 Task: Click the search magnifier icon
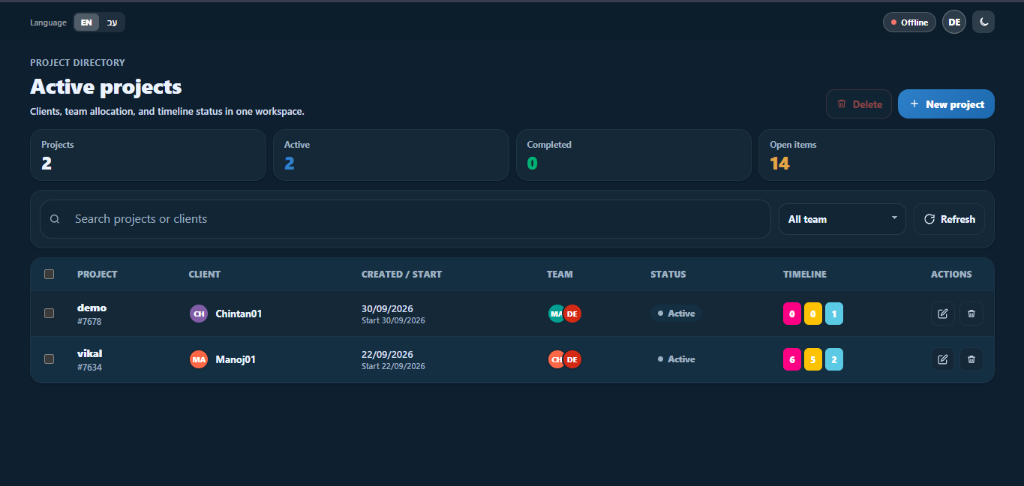(55, 219)
